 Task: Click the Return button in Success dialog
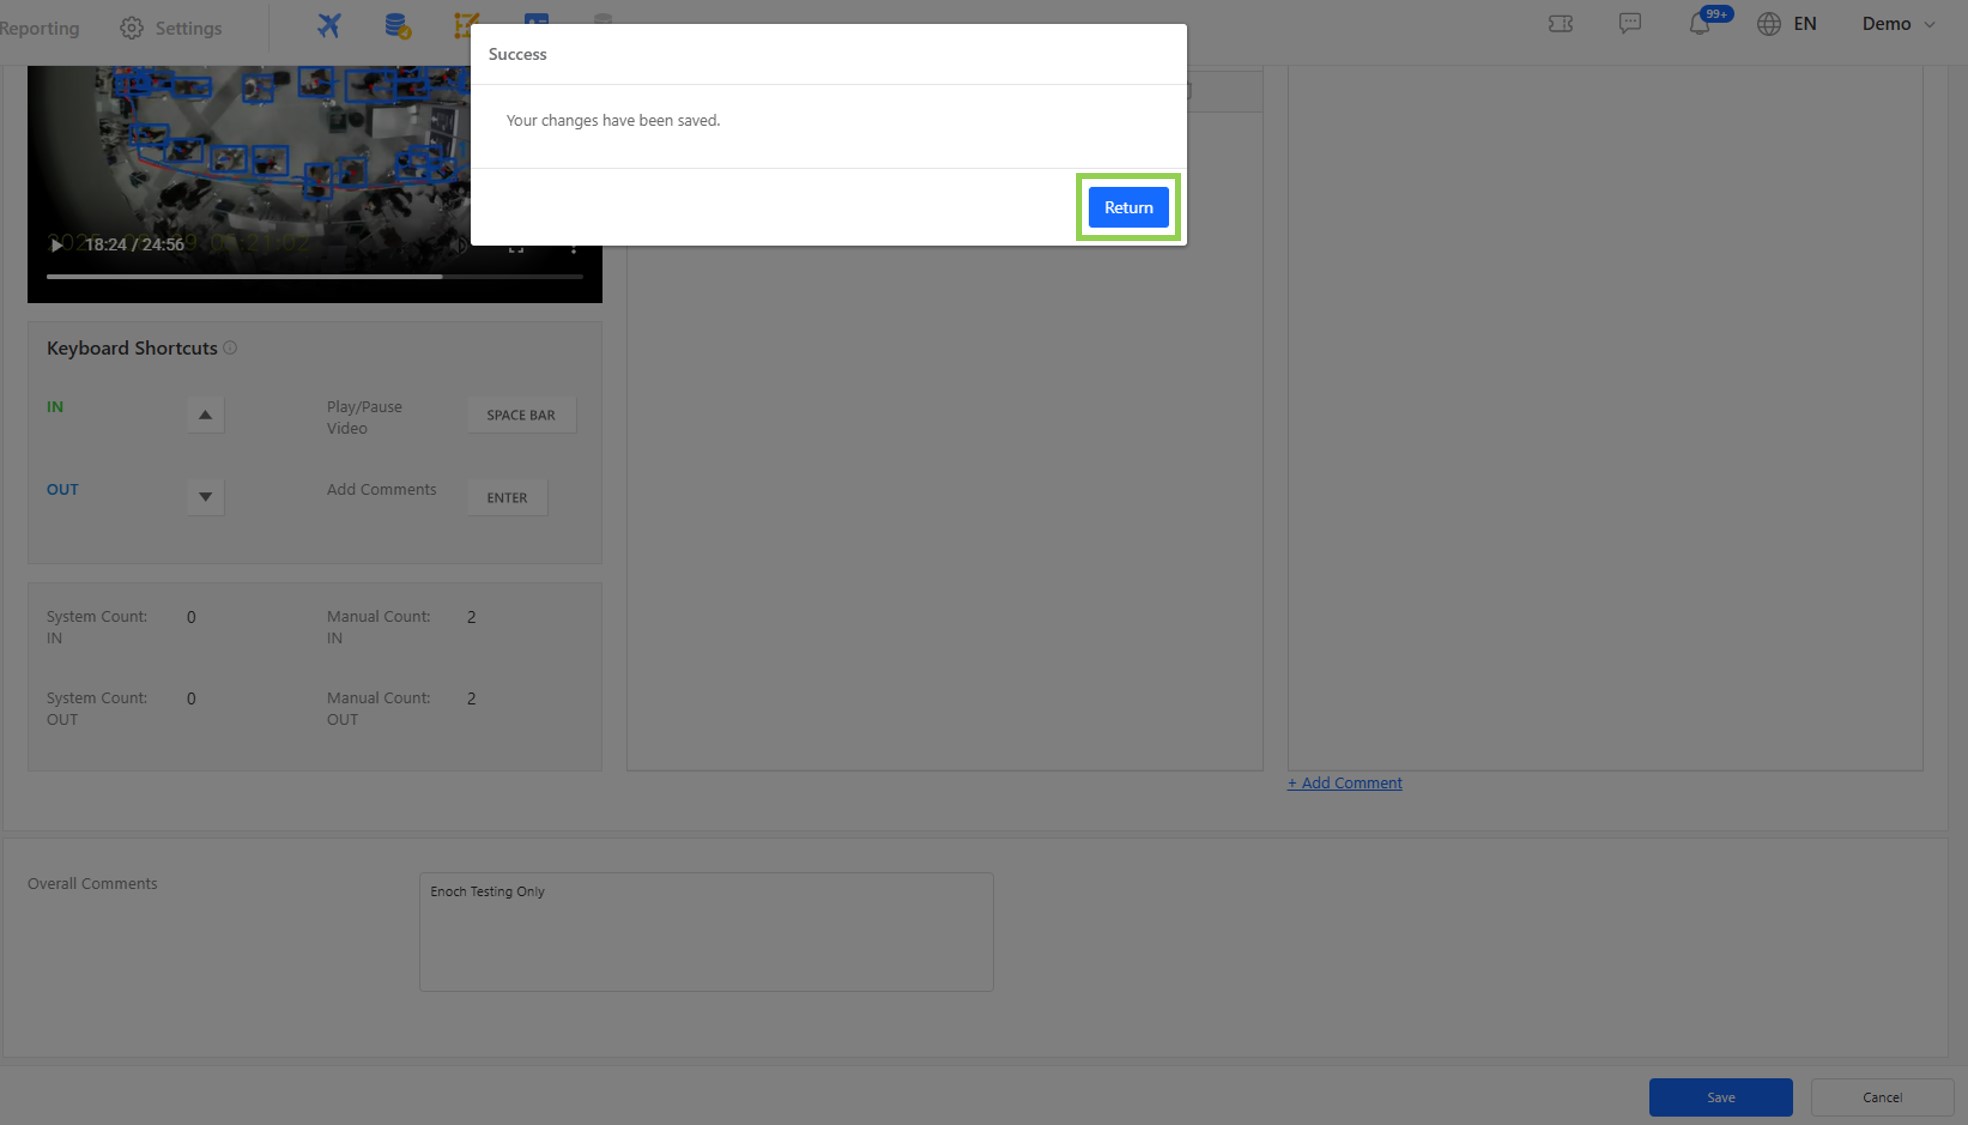coord(1128,207)
